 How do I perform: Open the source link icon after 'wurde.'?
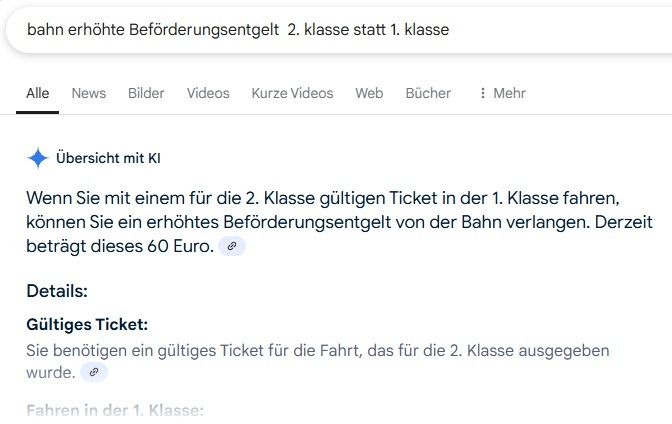point(94,372)
